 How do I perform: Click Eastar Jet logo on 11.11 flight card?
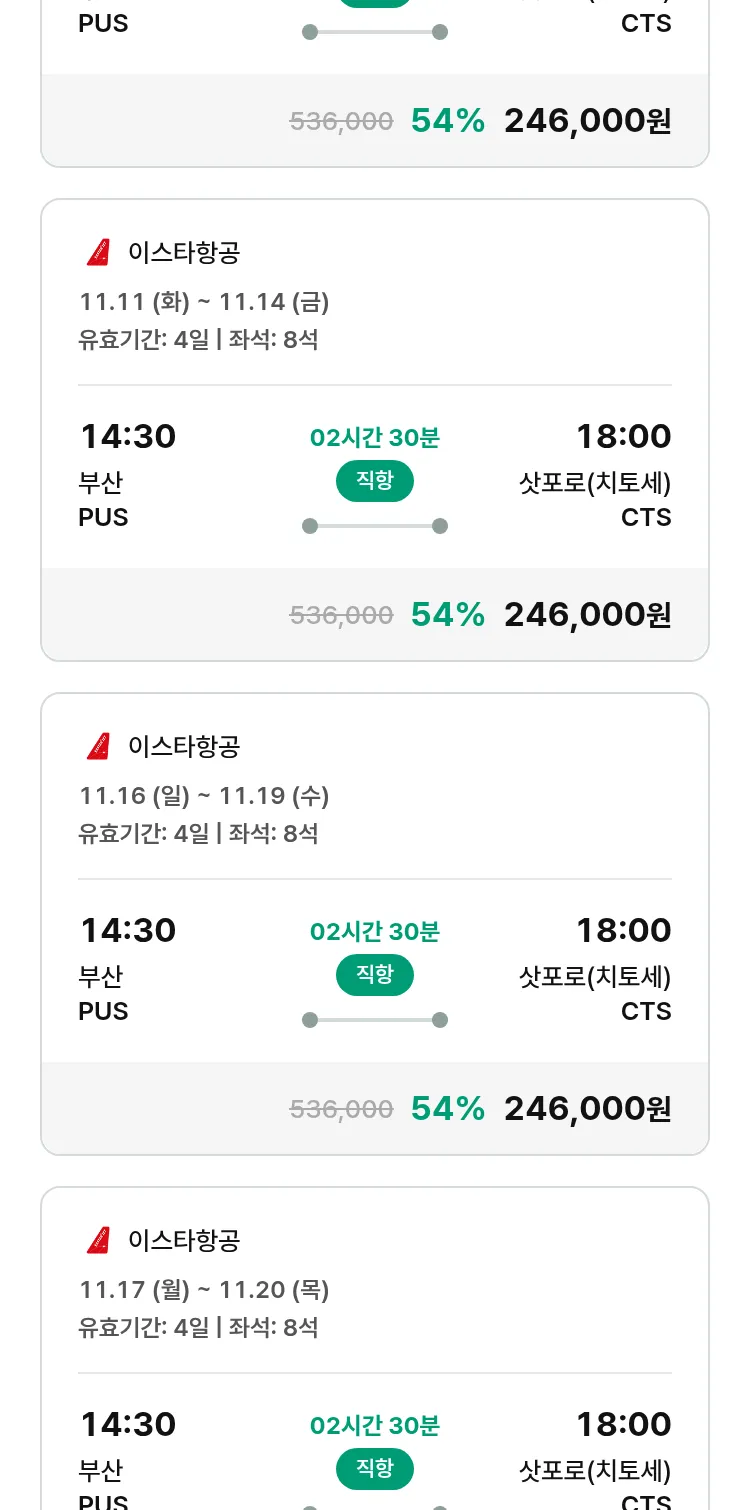[x=98, y=253]
